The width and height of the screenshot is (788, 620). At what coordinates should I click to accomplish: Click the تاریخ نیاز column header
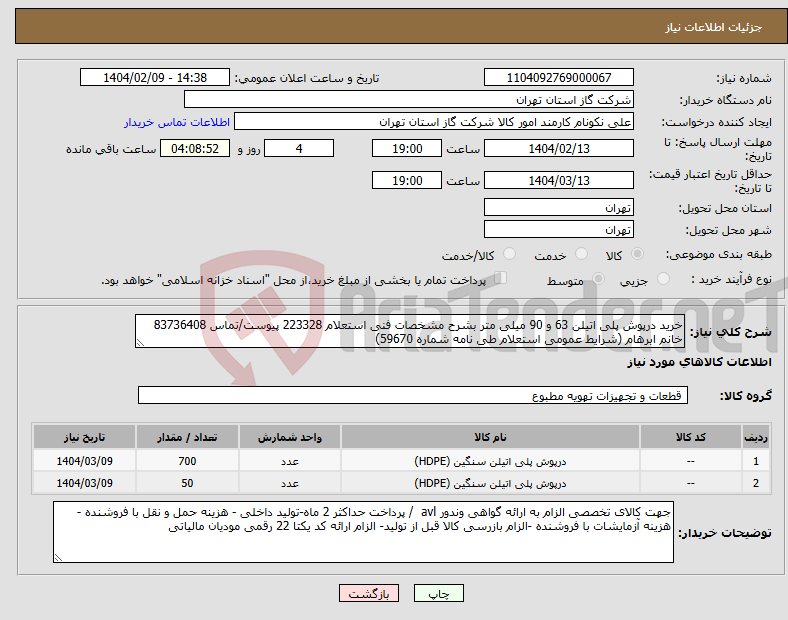[84, 437]
